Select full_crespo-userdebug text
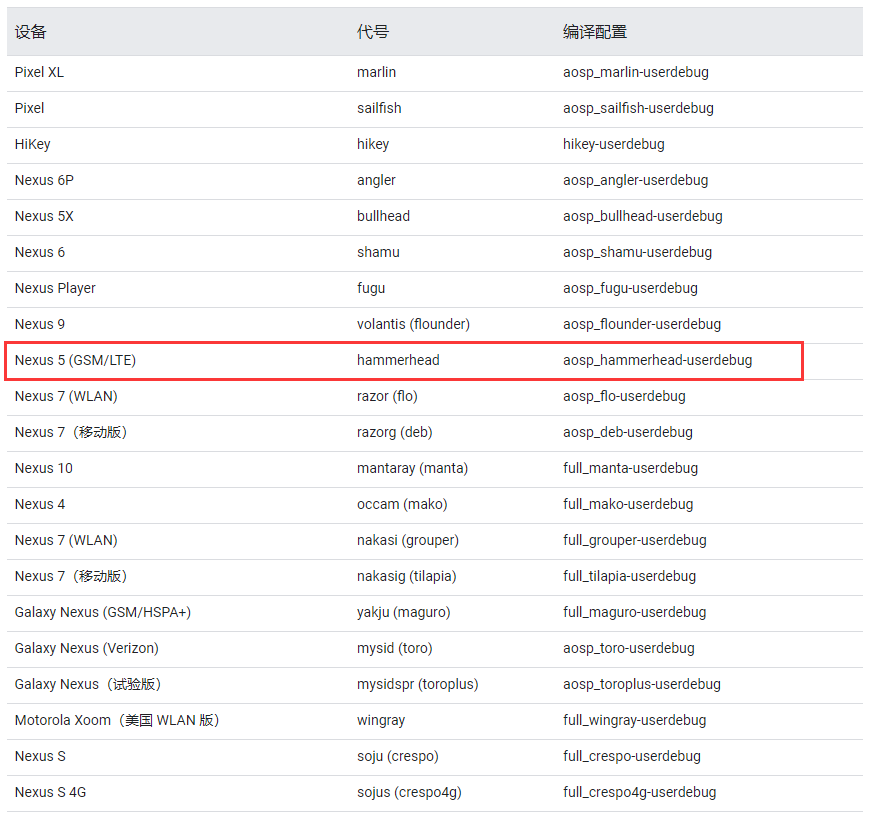The image size is (878, 818). point(632,756)
